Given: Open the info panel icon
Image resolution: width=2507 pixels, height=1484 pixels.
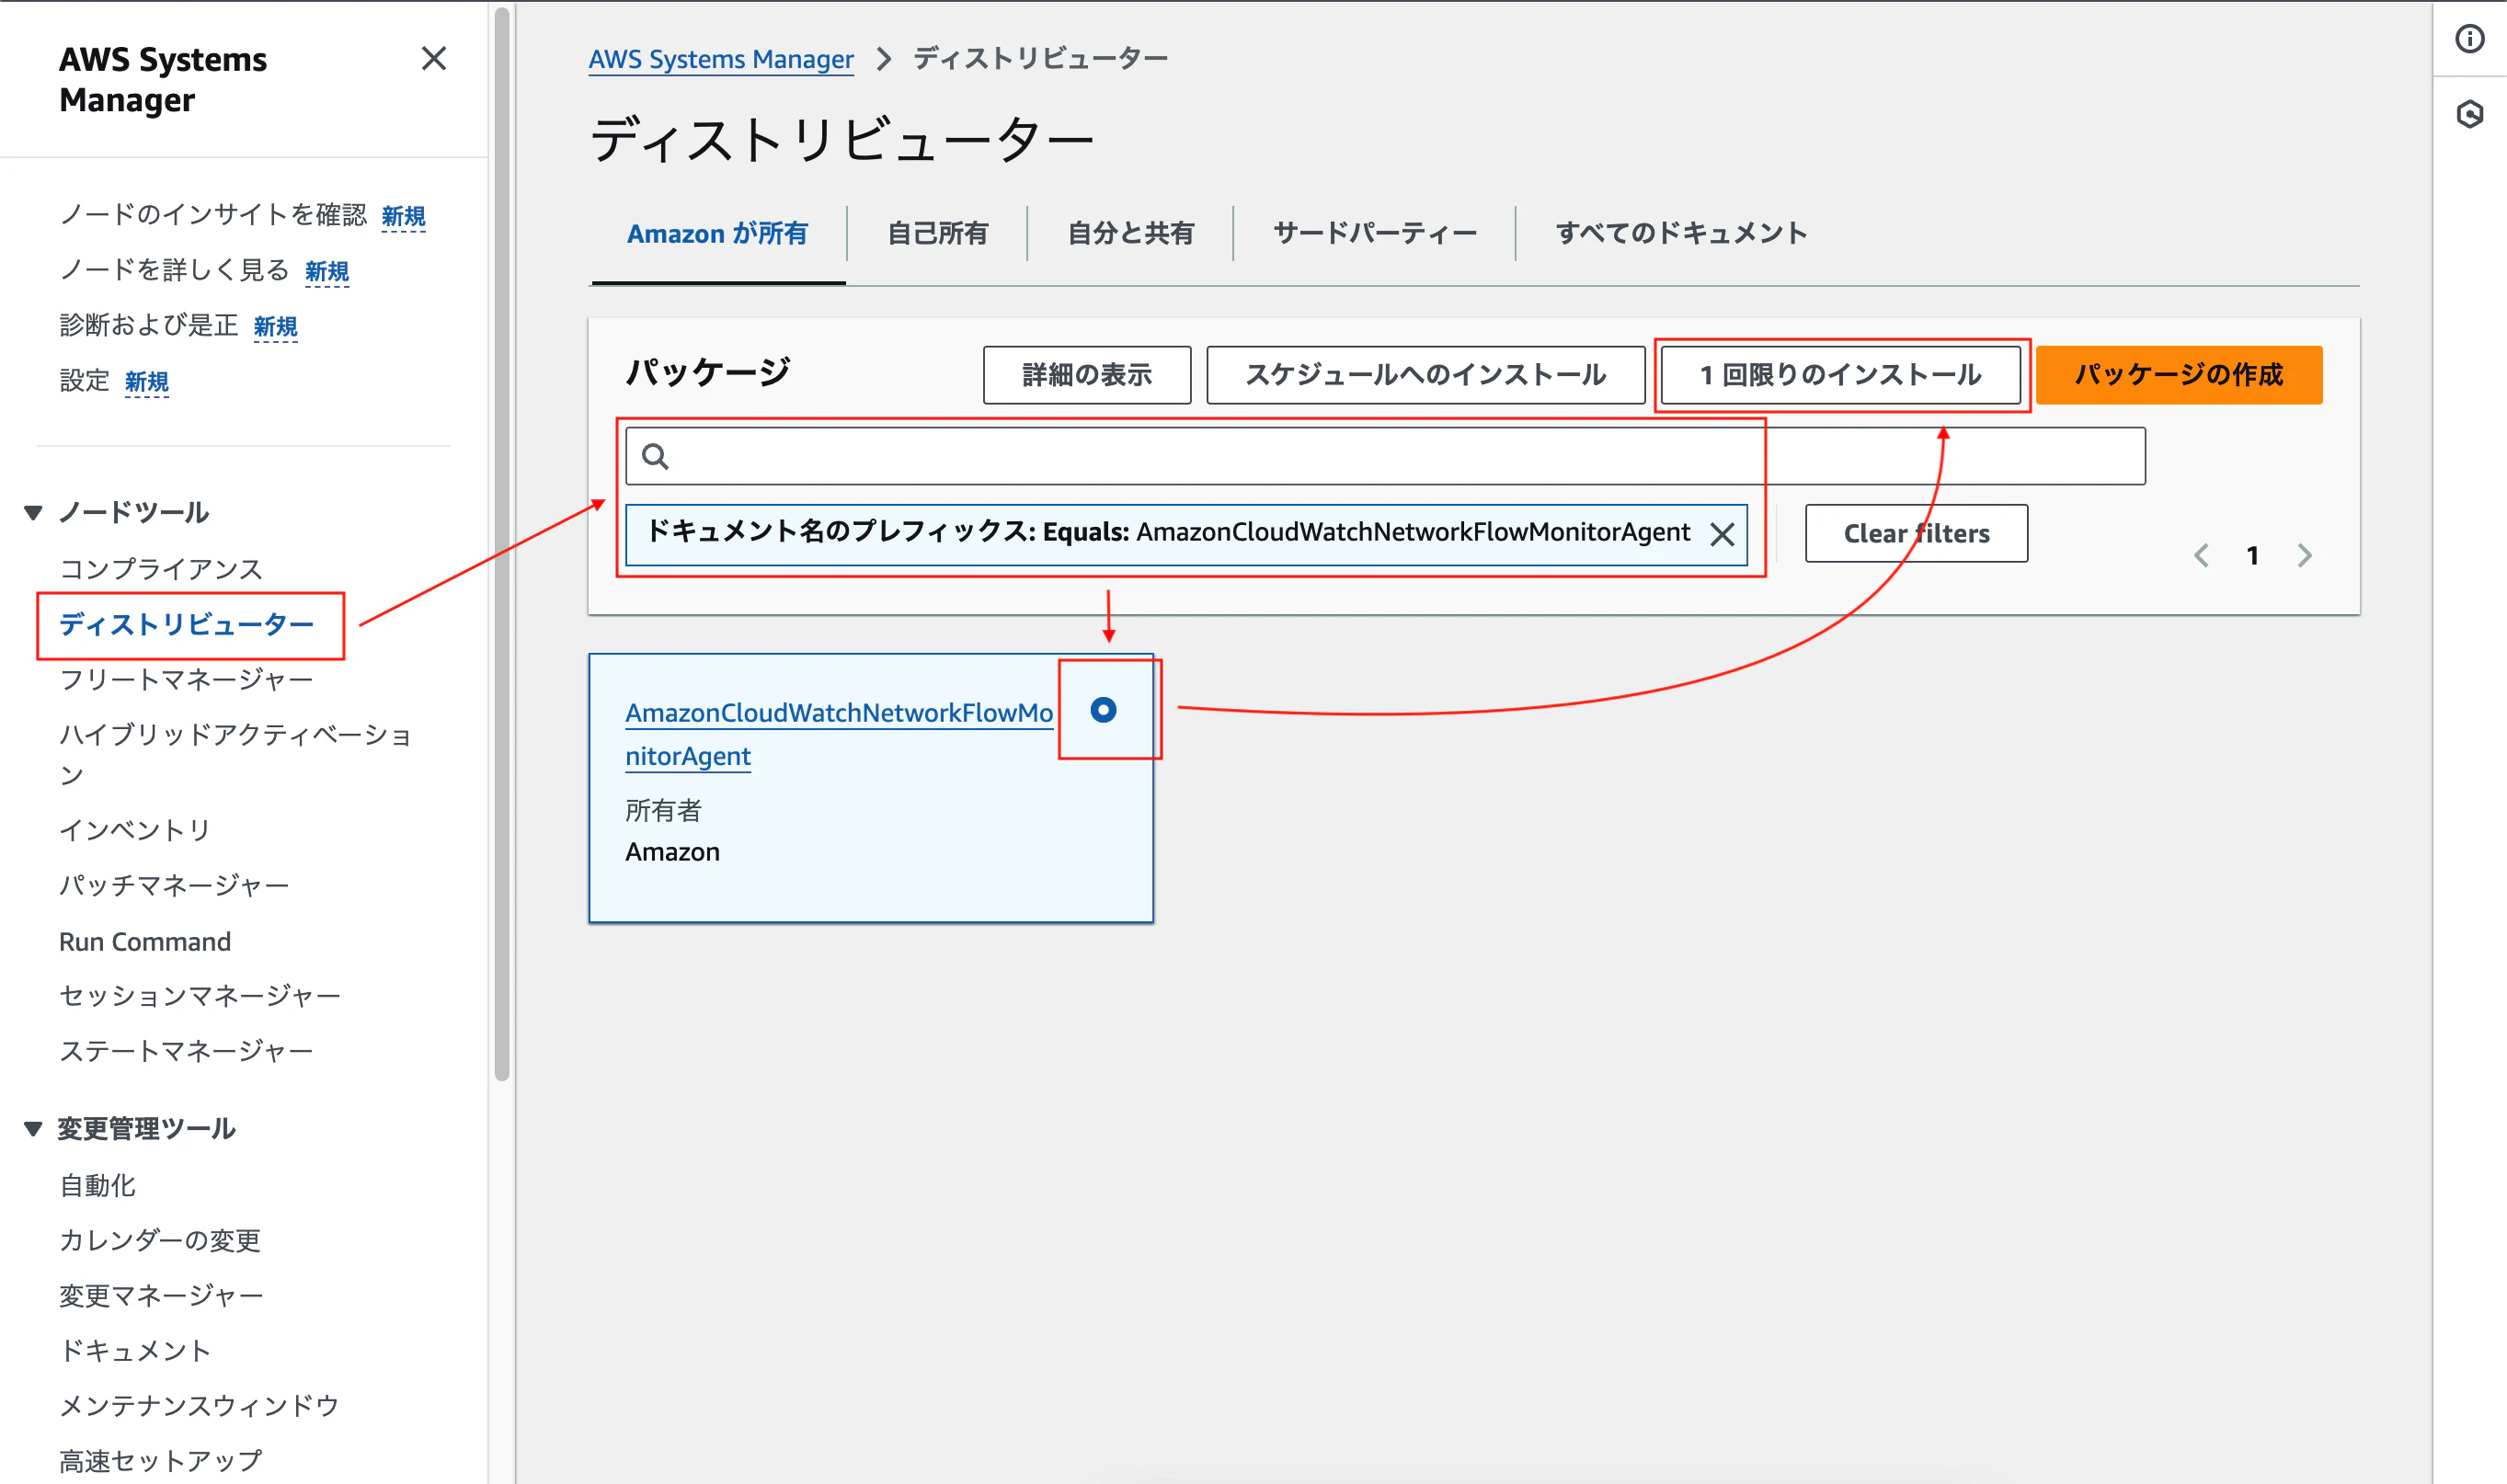Looking at the screenshot, I should (2469, 39).
